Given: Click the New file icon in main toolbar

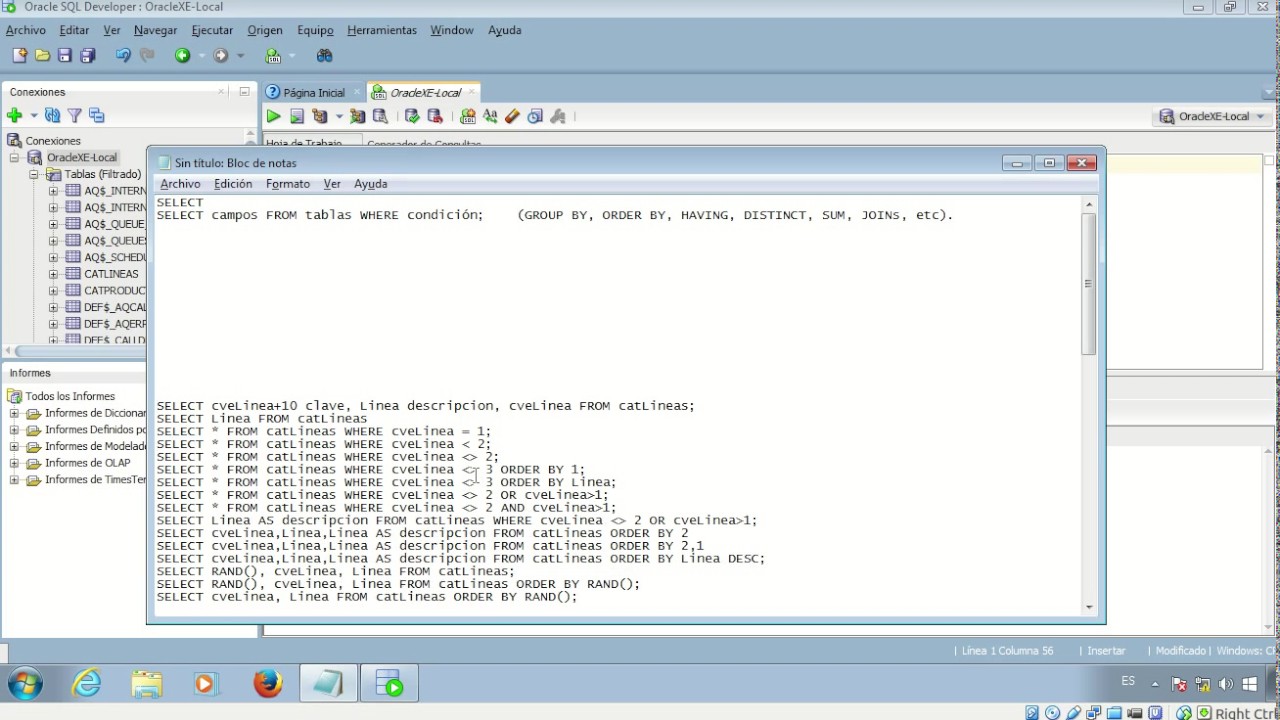Looking at the screenshot, I should (x=20, y=56).
